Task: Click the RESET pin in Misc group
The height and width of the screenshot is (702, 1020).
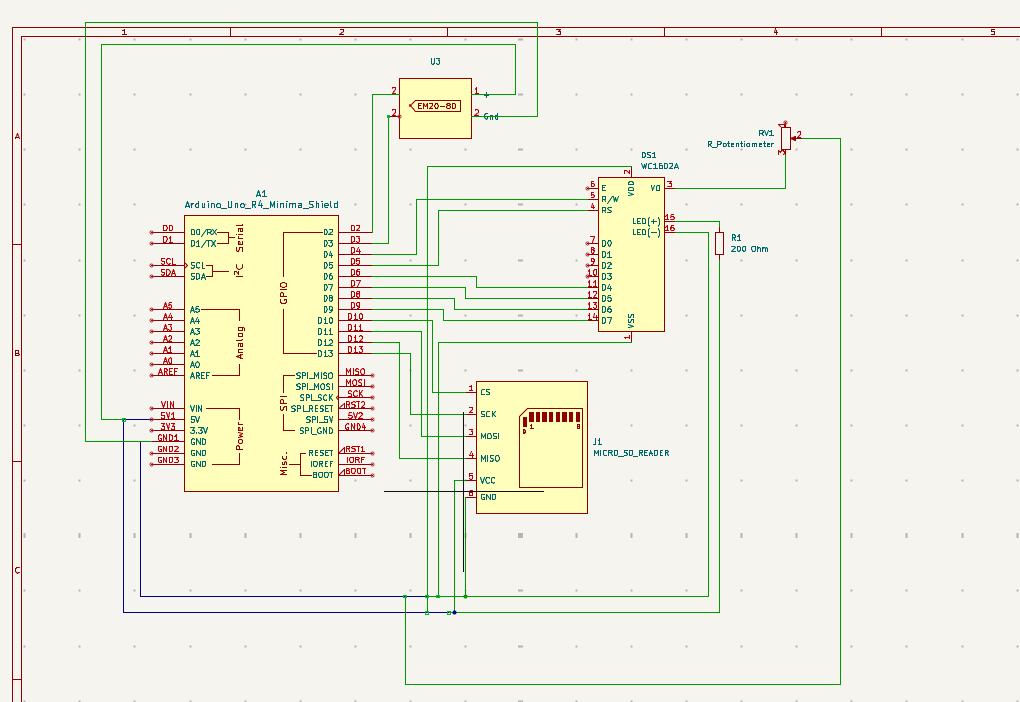Action: point(321,452)
